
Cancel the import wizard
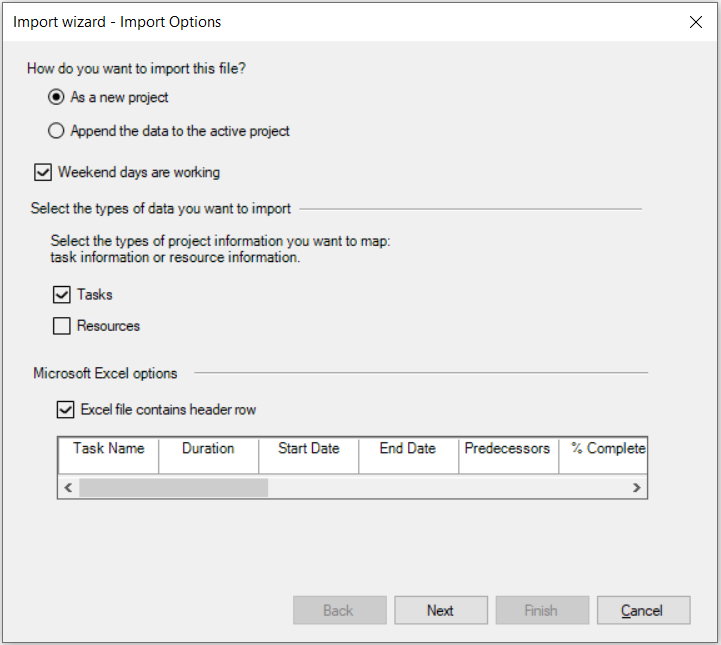pyautogui.click(x=643, y=610)
